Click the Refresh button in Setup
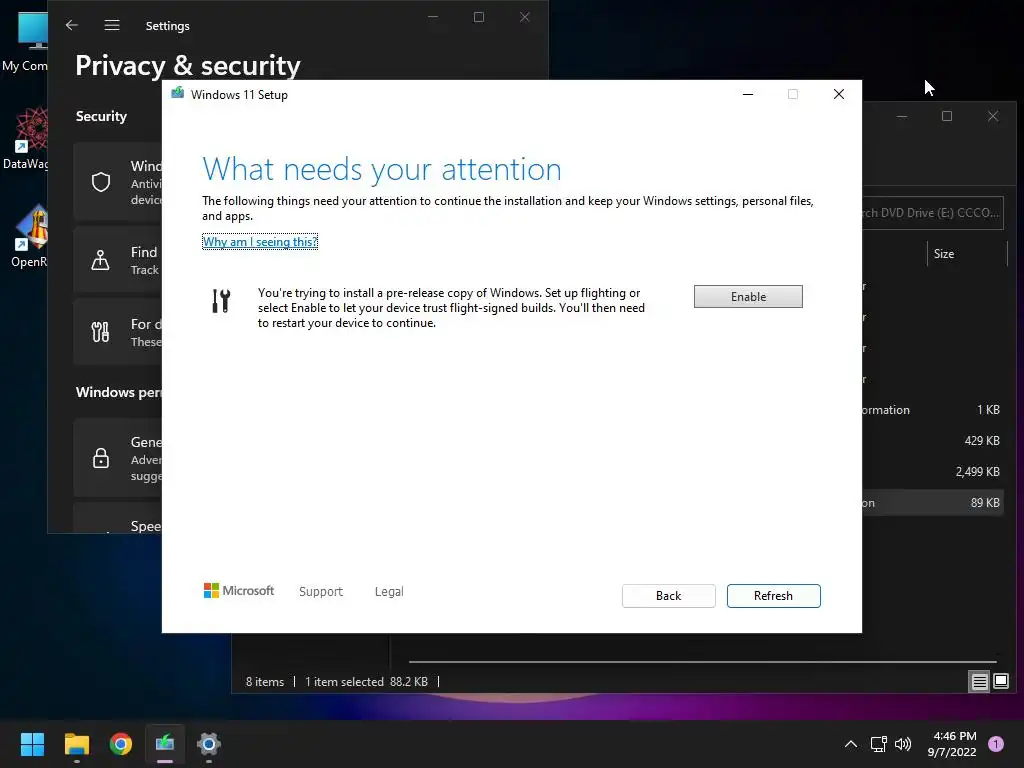The width and height of the screenshot is (1024, 768). point(773,596)
